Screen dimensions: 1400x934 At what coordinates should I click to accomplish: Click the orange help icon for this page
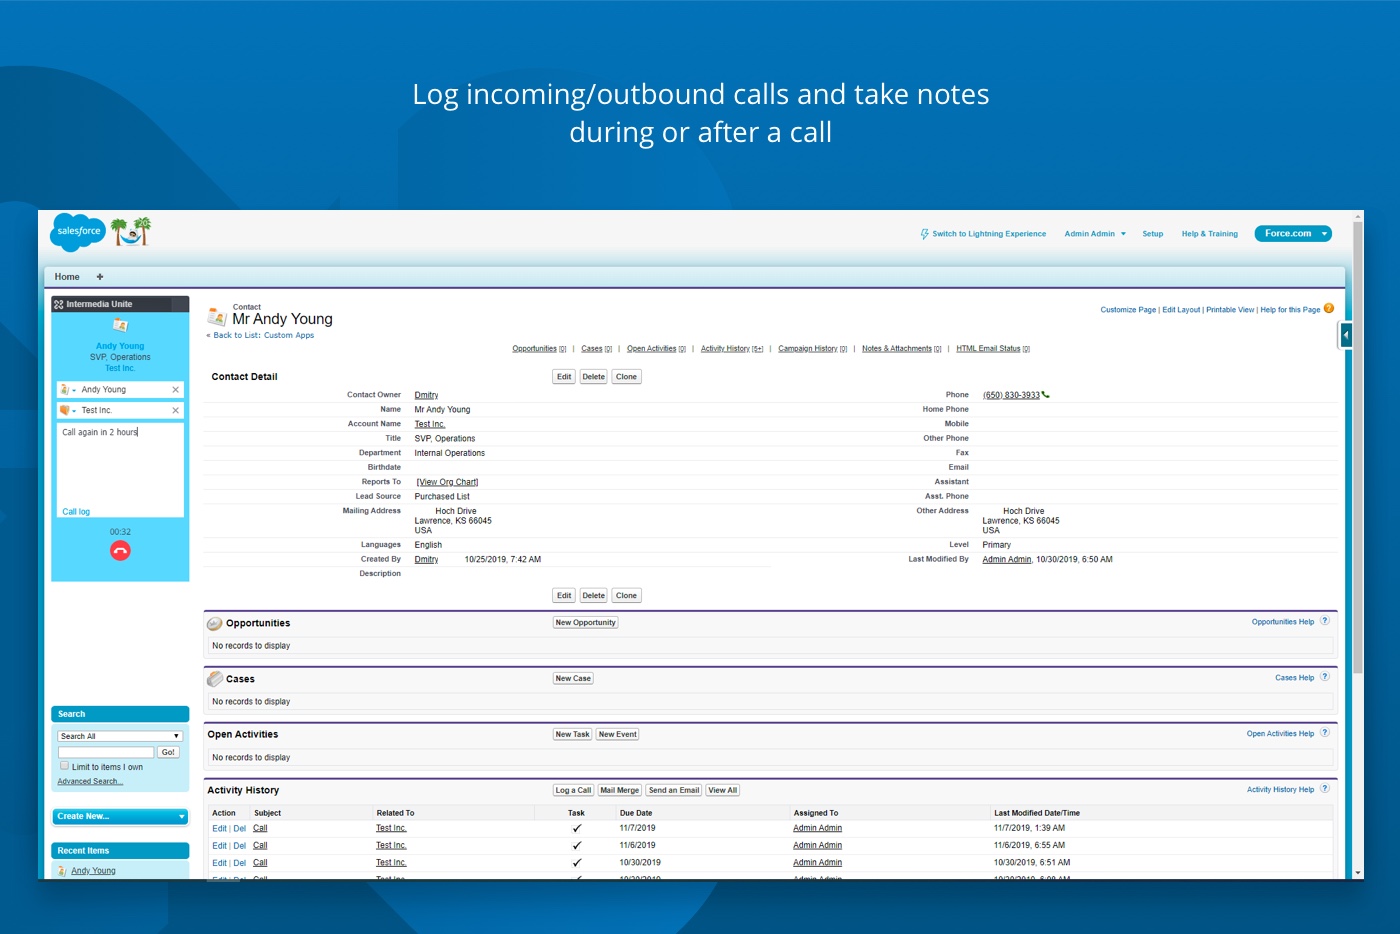pyautogui.click(x=1329, y=309)
